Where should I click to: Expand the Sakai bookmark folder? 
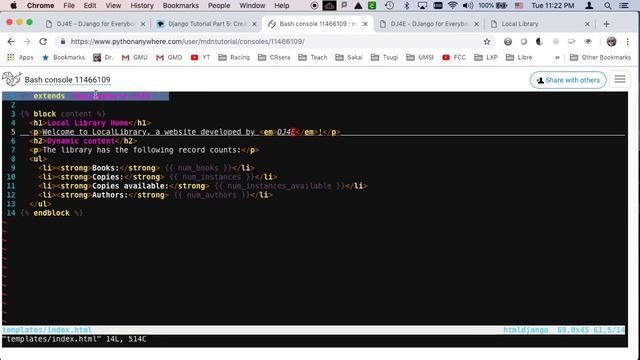tap(349, 58)
